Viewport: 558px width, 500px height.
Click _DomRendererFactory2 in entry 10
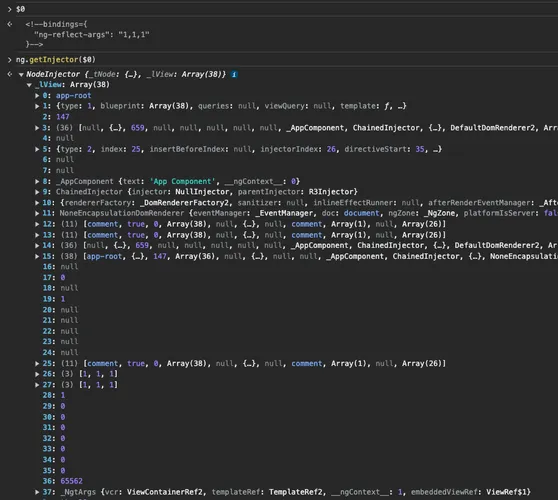point(186,202)
